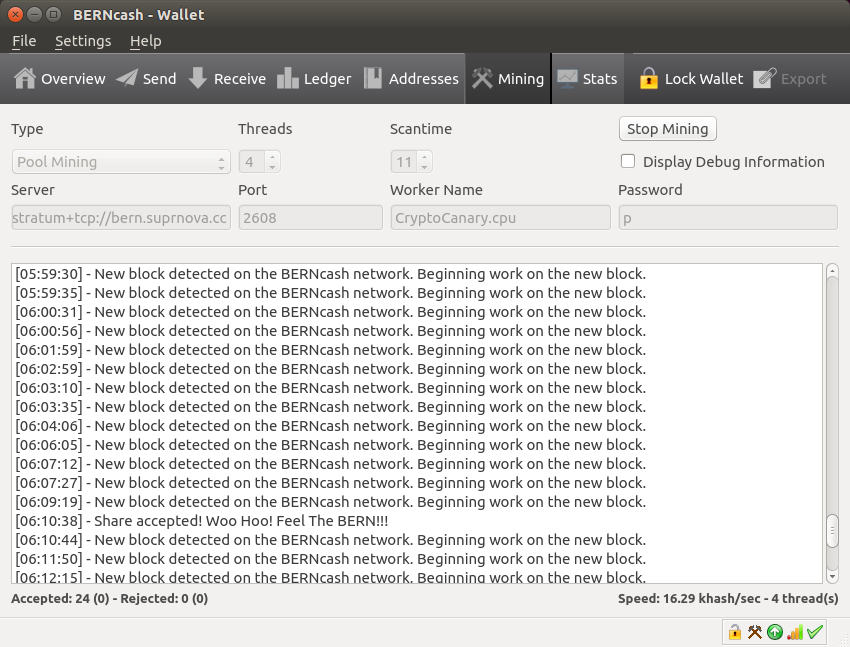Click the Lock Wallet button label
The image size is (850, 647).
pos(704,79)
